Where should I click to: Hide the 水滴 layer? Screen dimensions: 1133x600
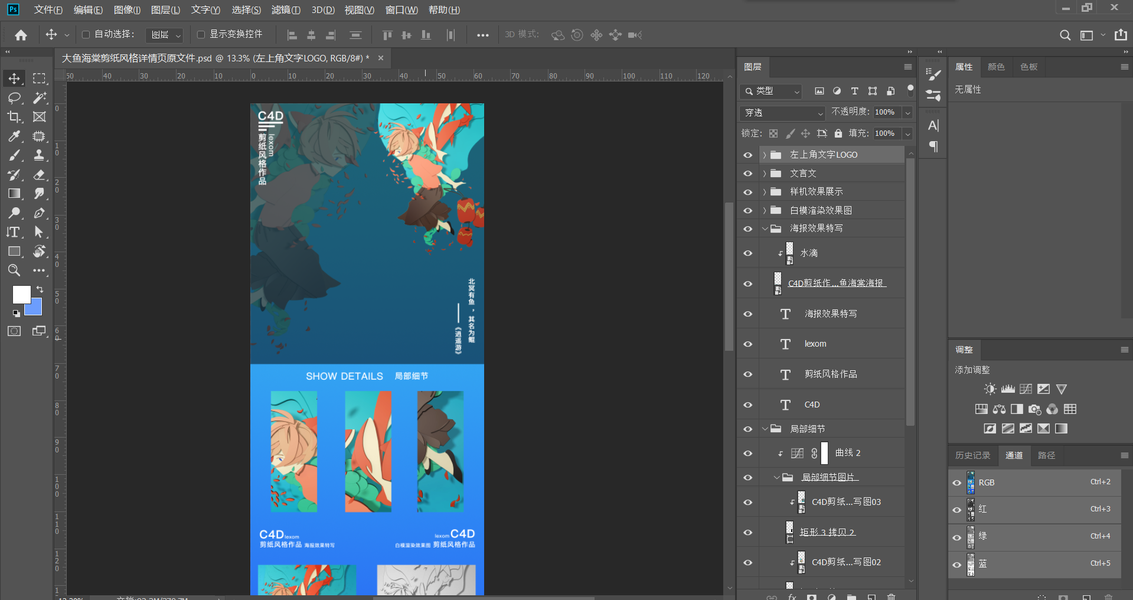tap(748, 254)
